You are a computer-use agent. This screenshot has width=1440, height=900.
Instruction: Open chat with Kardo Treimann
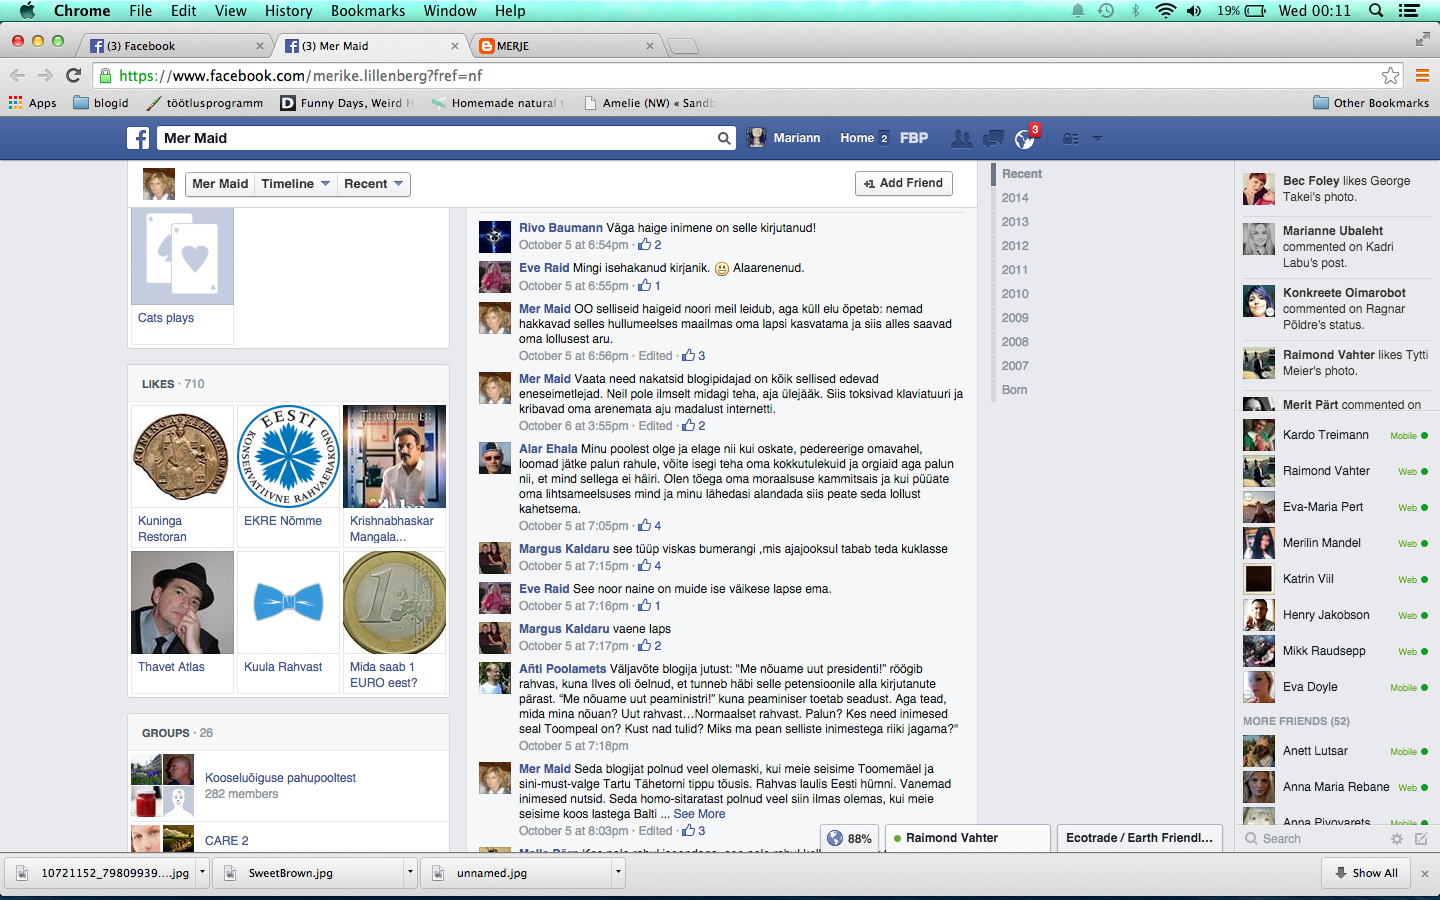1336,435
